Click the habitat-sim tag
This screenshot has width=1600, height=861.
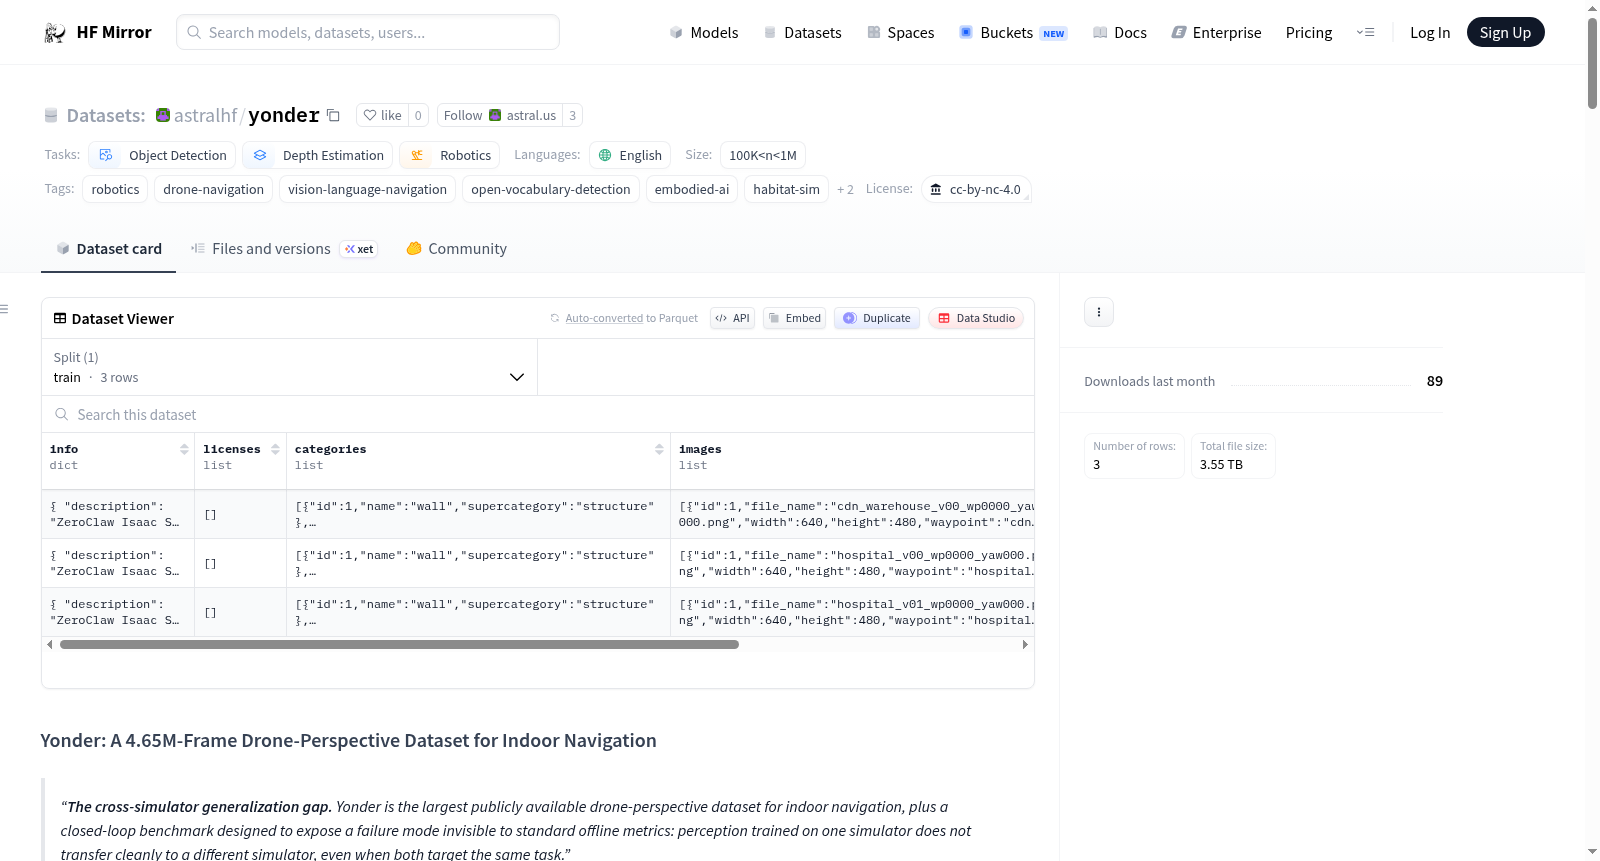tap(786, 189)
